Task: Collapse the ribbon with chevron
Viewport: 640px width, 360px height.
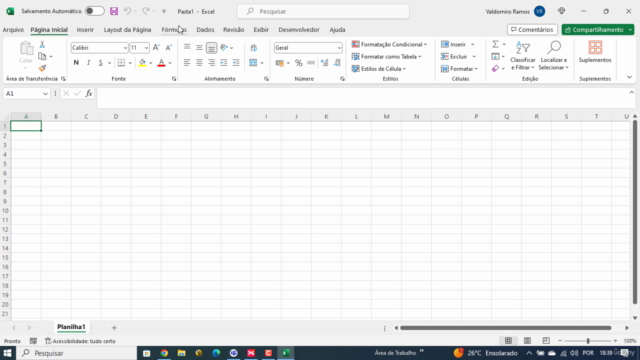Action: pos(629,77)
